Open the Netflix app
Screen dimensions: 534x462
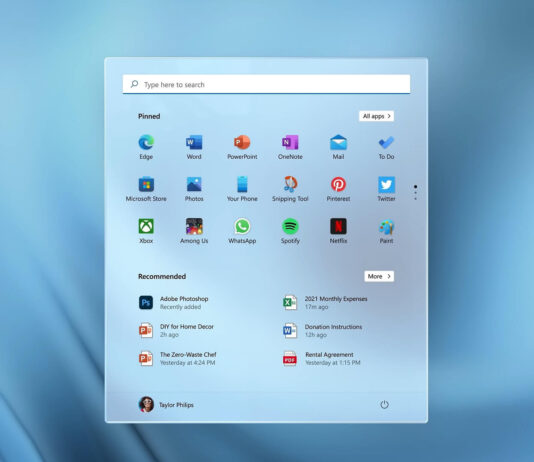[x=338, y=231]
